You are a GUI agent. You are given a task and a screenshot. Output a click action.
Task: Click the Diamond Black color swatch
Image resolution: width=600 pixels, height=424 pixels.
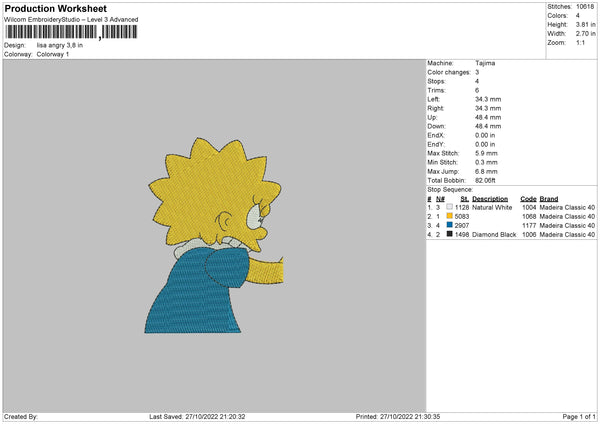pos(449,234)
